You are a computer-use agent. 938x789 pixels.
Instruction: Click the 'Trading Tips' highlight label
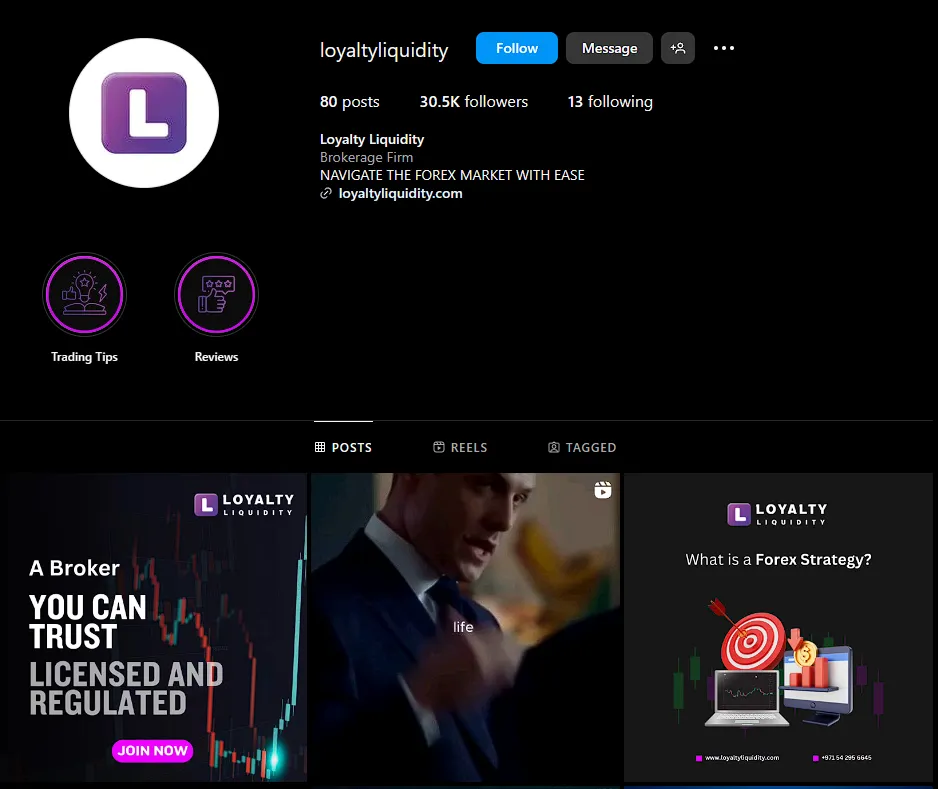tap(84, 357)
